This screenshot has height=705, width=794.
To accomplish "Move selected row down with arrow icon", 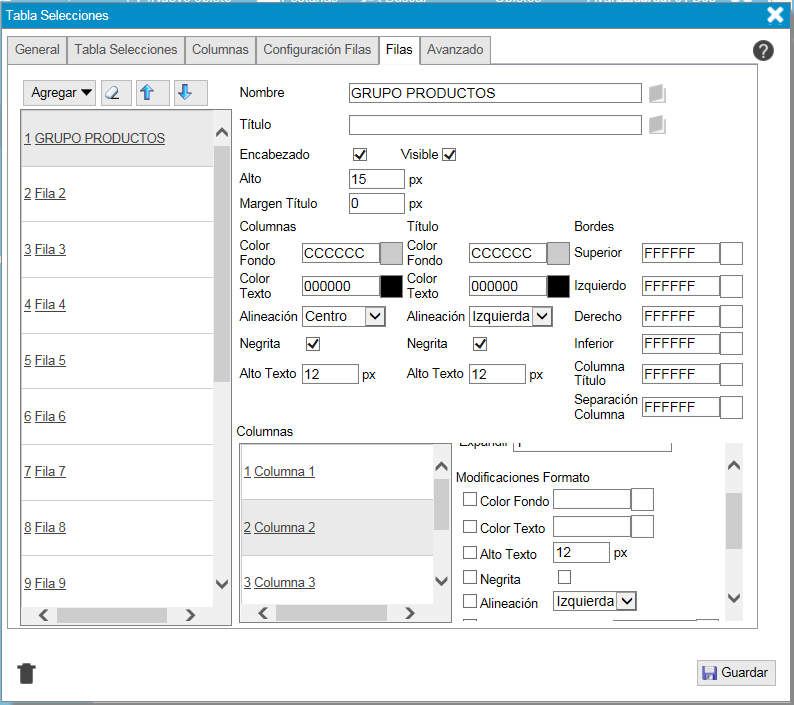I will click(185, 93).
